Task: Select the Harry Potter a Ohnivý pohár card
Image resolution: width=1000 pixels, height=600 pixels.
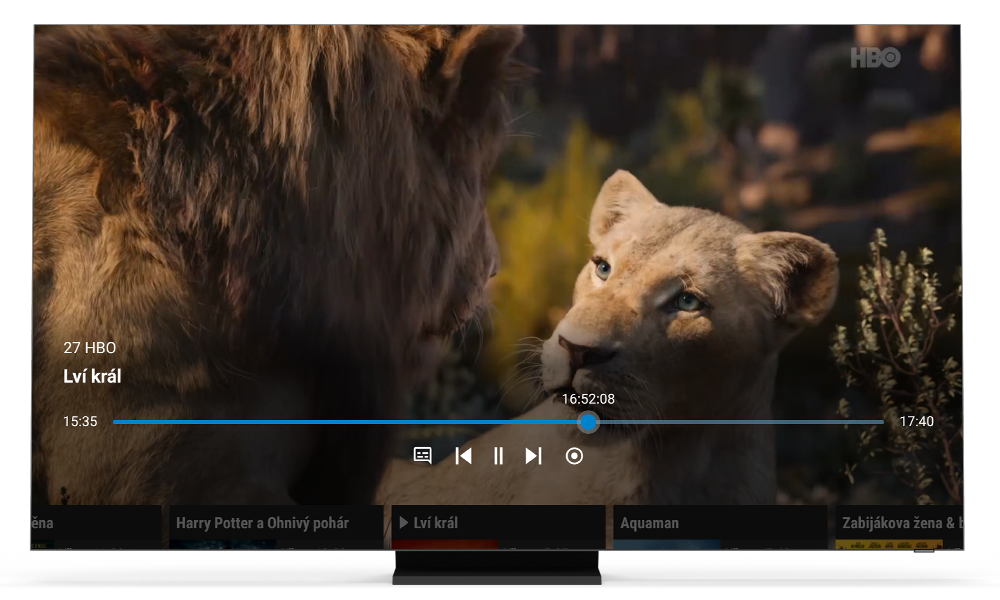Action: point(276,527)
